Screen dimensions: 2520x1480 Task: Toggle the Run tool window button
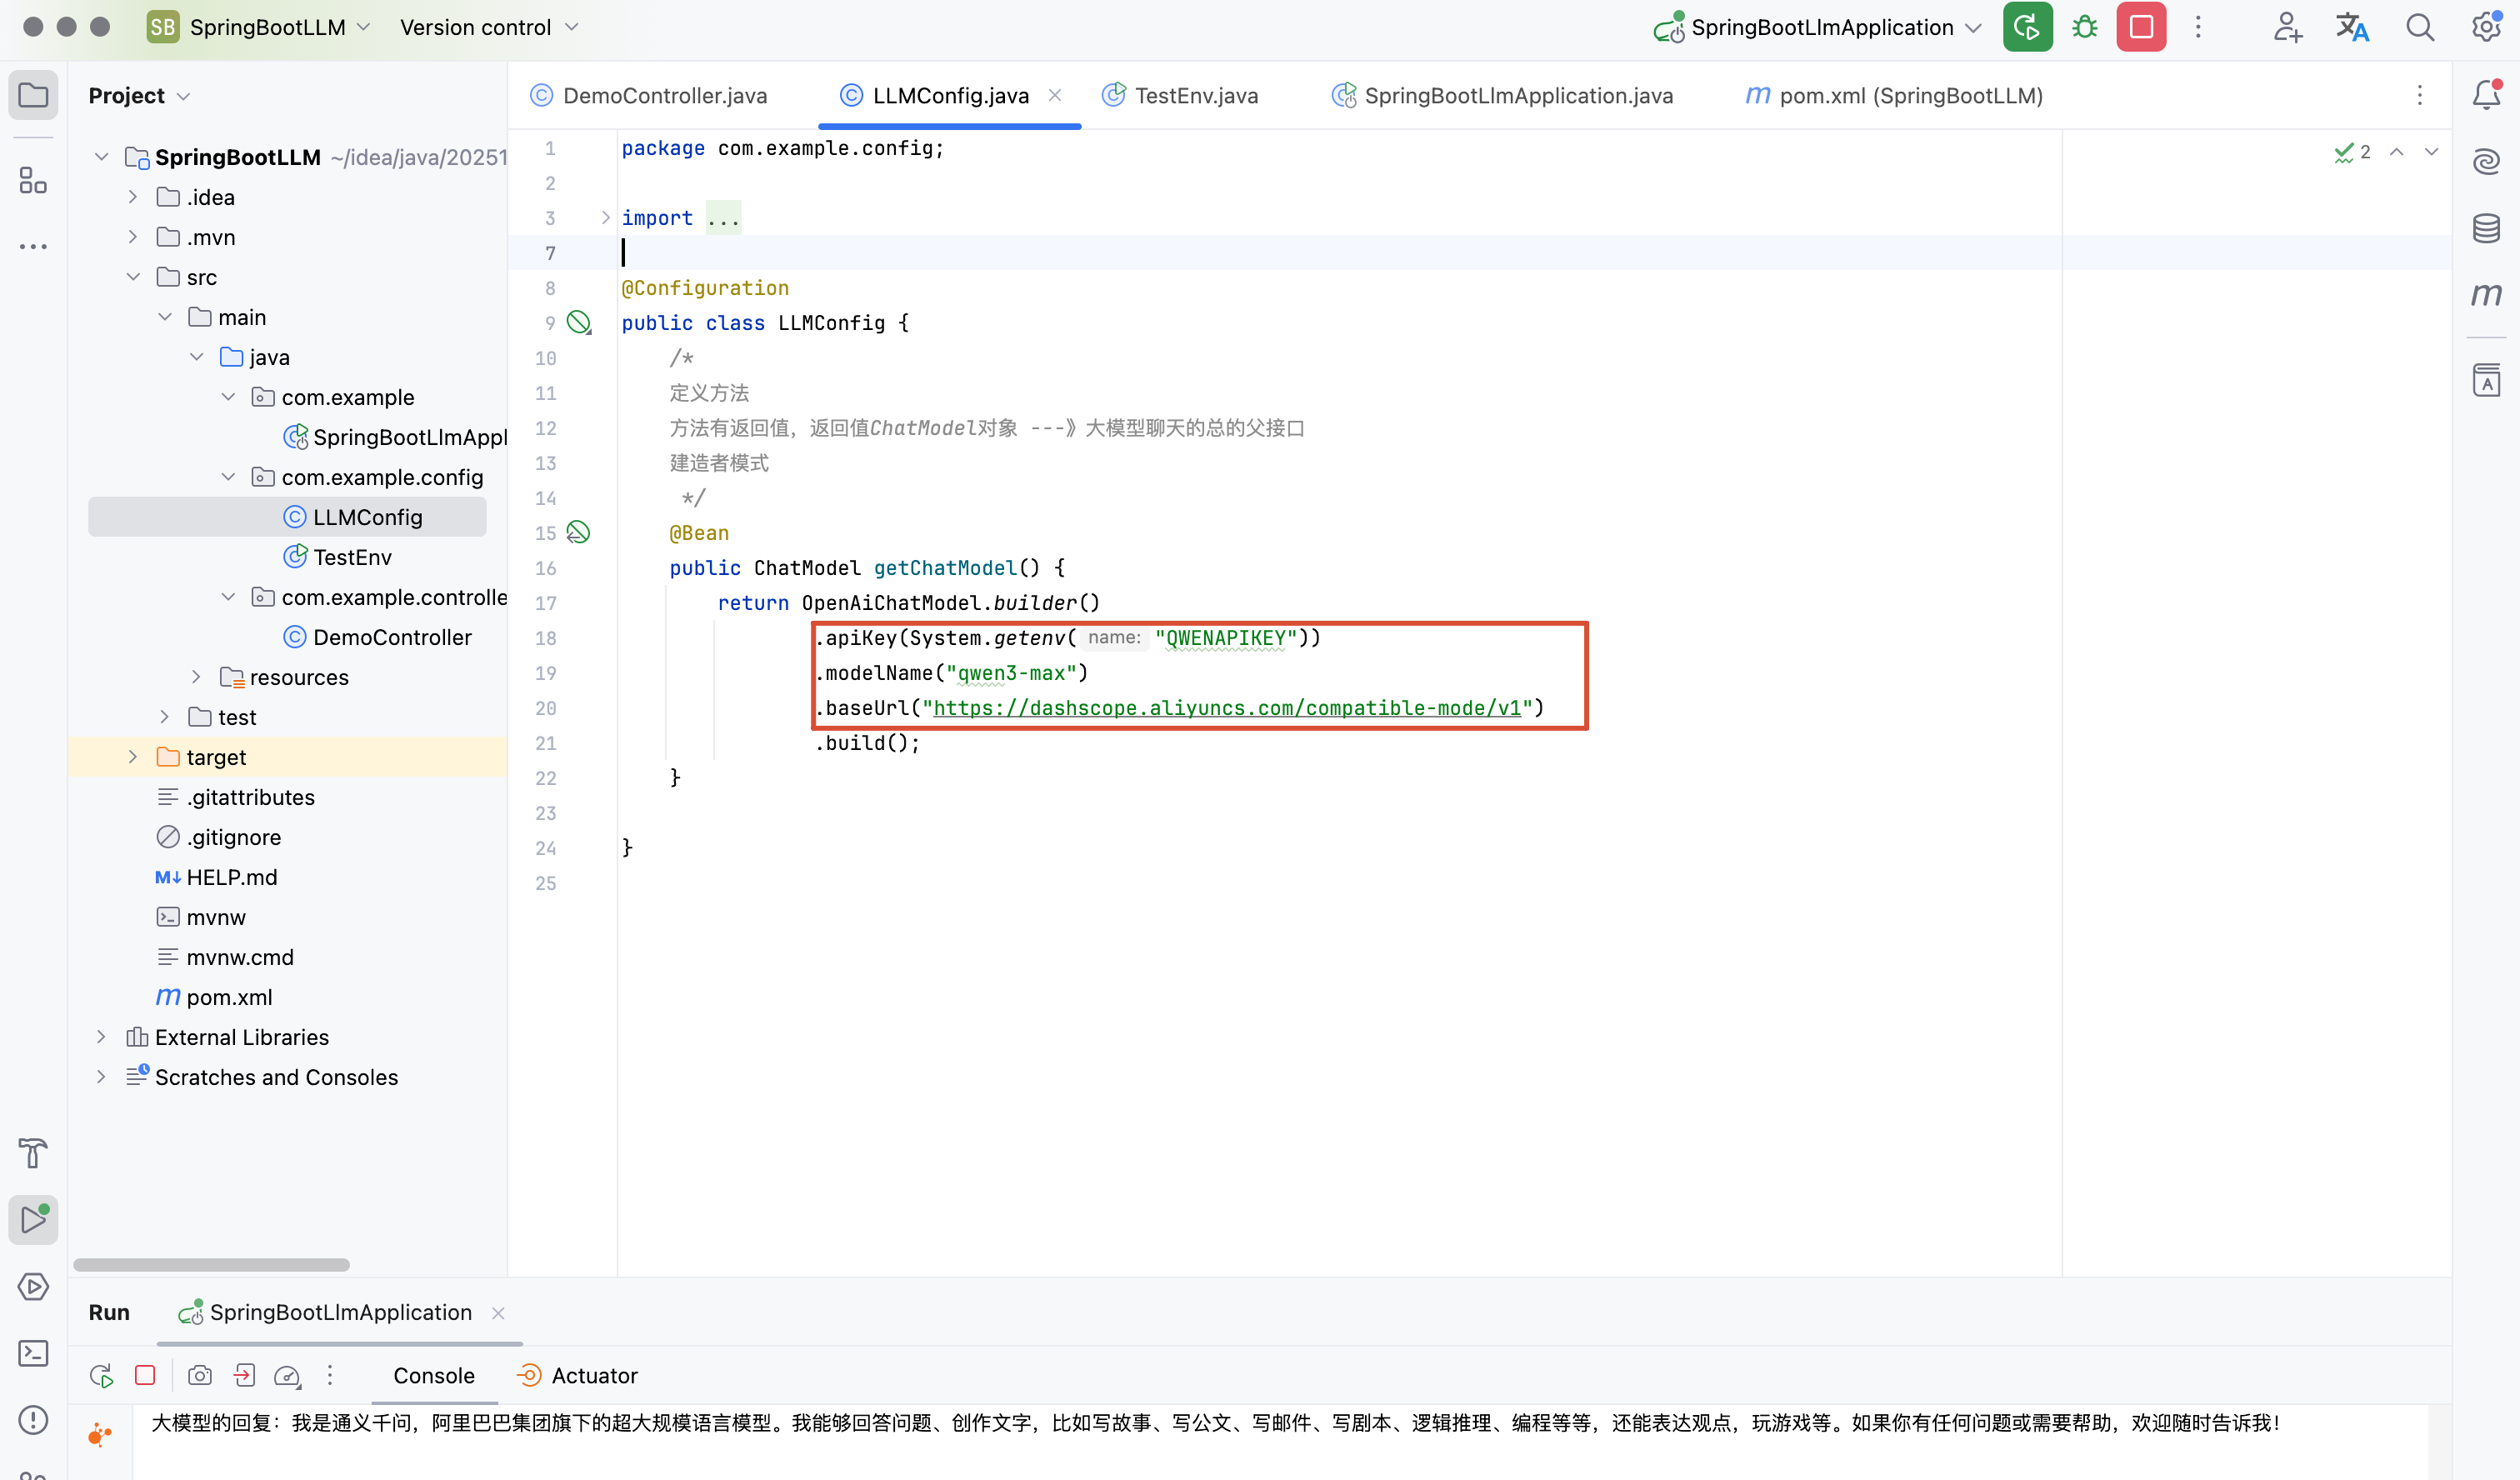tap(33, 1219)
